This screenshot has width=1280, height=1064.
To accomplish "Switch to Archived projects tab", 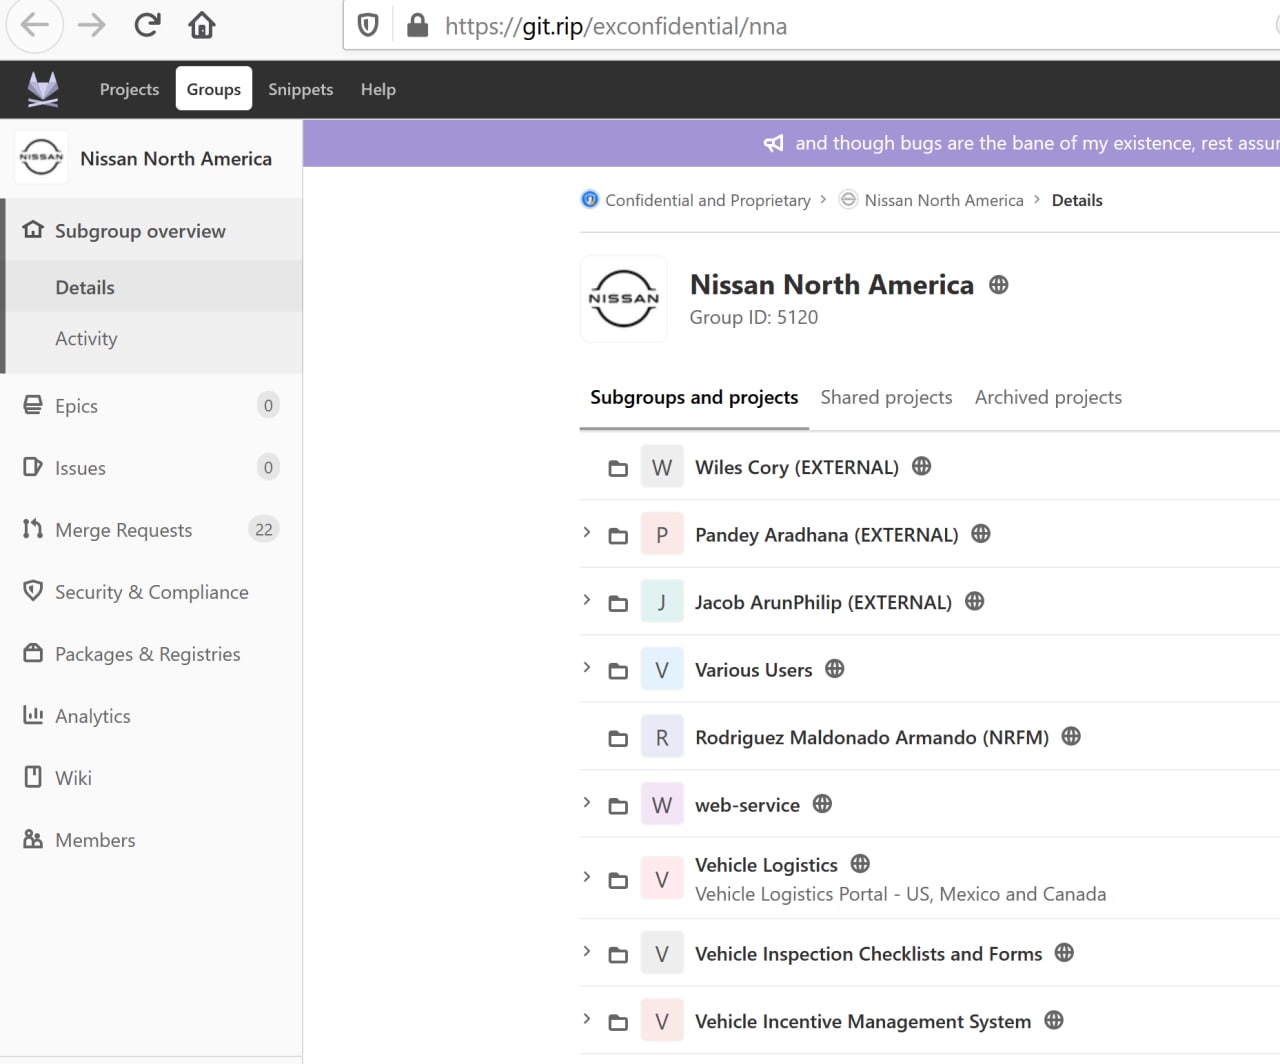I will pyautogui.click(x=1048, y=397).
